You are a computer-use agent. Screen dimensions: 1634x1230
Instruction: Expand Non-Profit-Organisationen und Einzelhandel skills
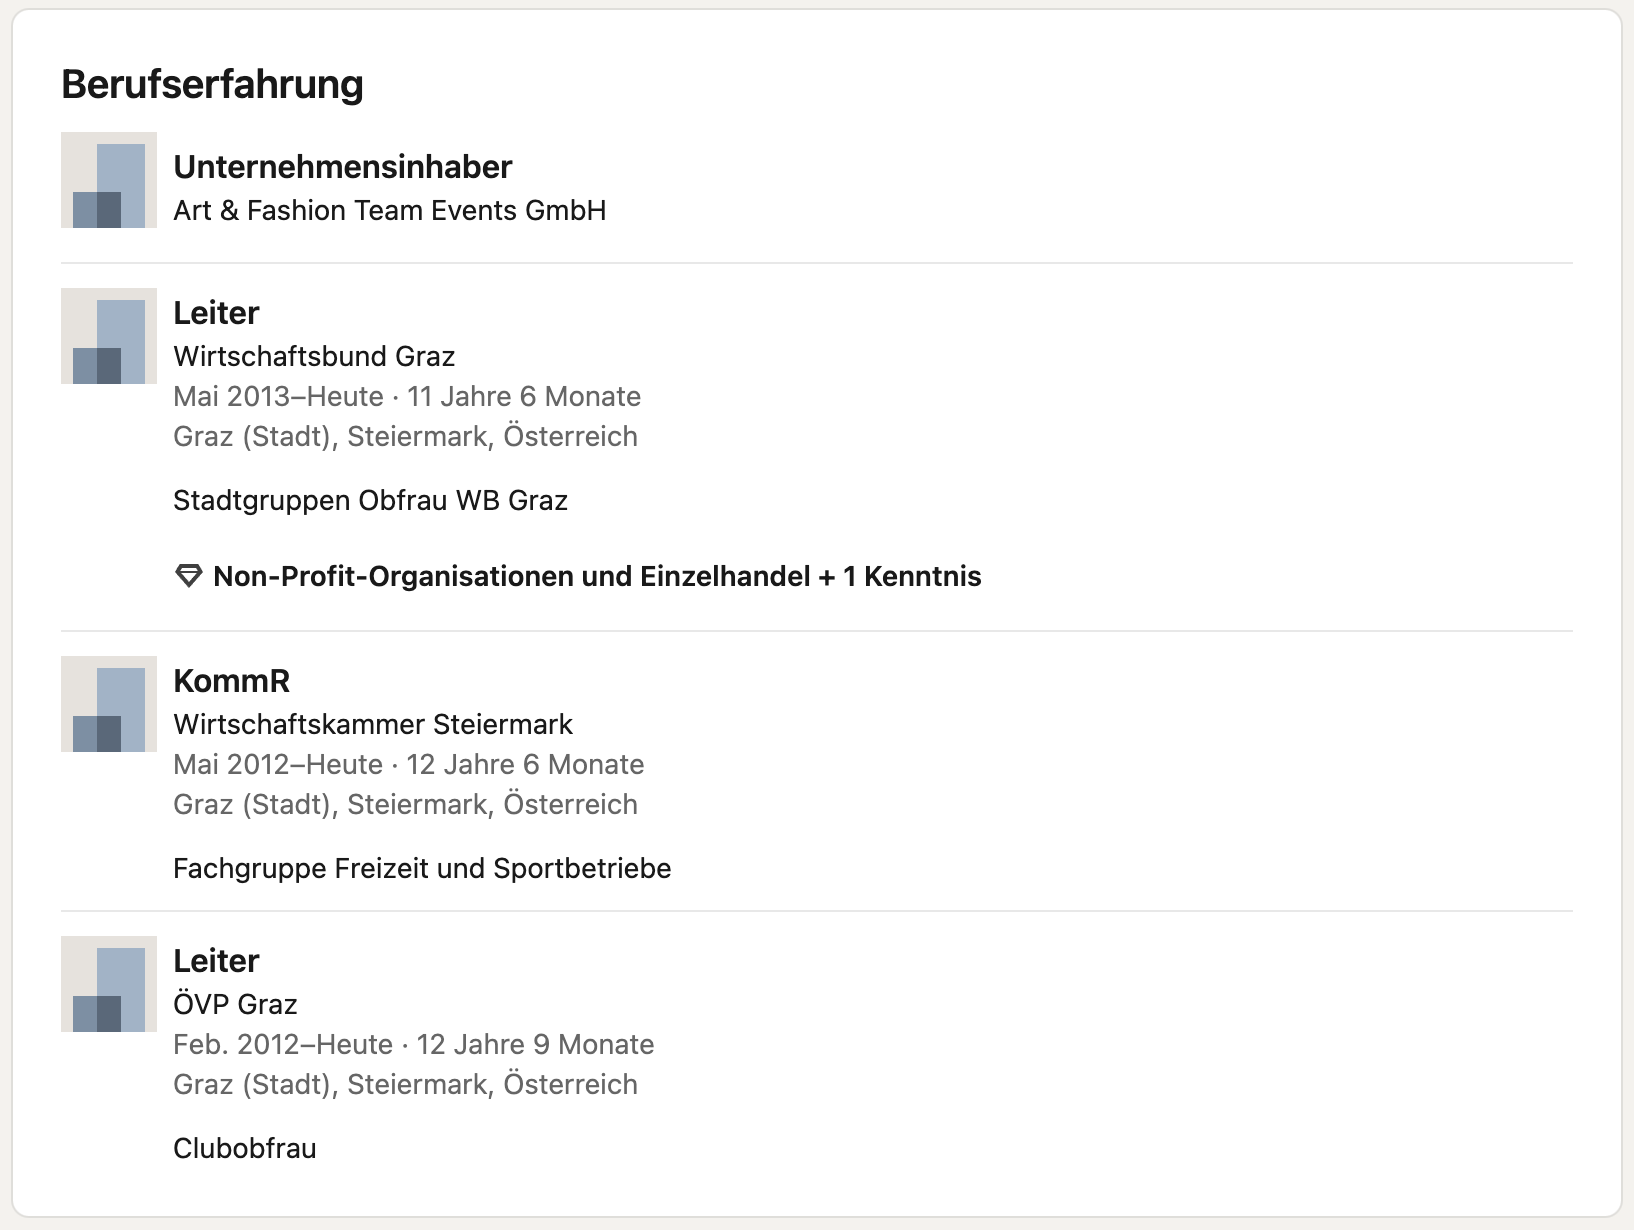pos(597,576)
